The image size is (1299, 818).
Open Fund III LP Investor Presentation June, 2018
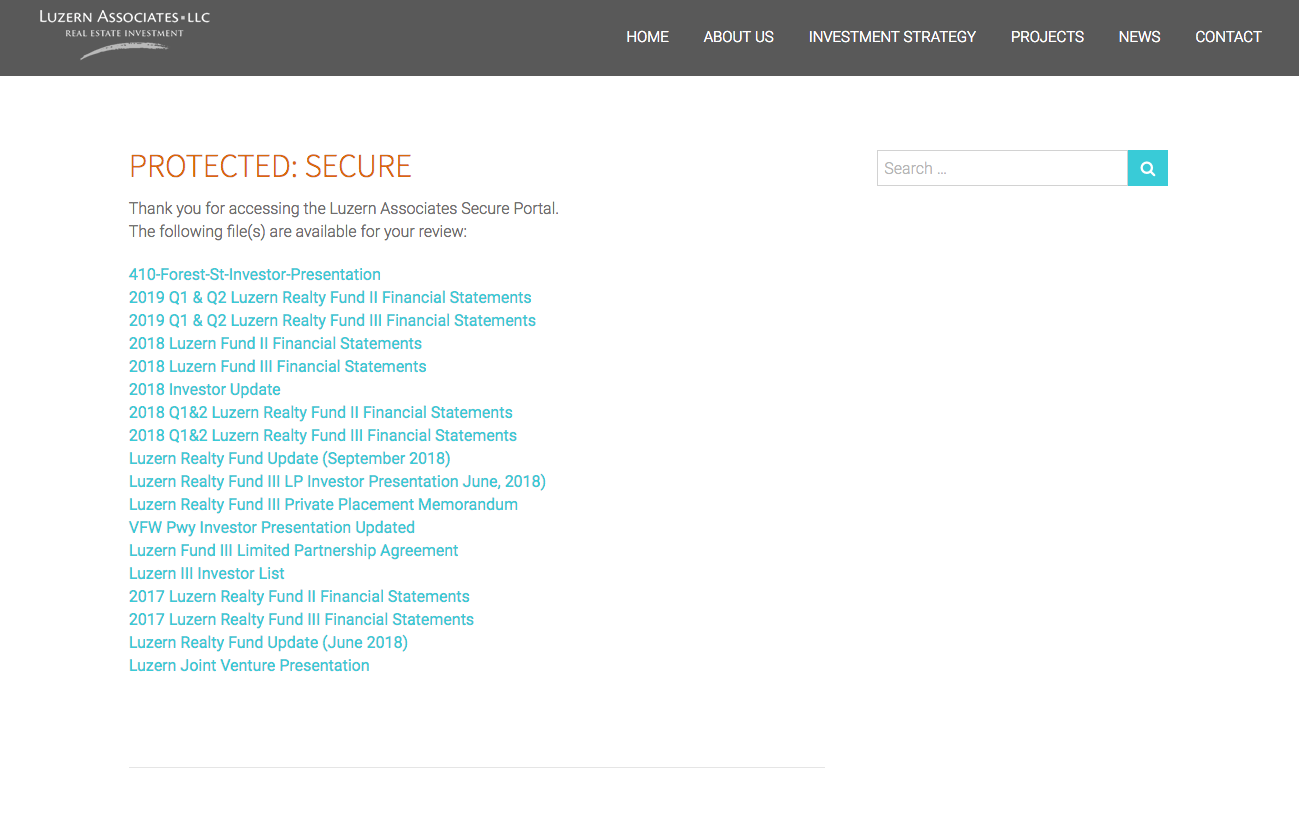(x=337, y=481)
